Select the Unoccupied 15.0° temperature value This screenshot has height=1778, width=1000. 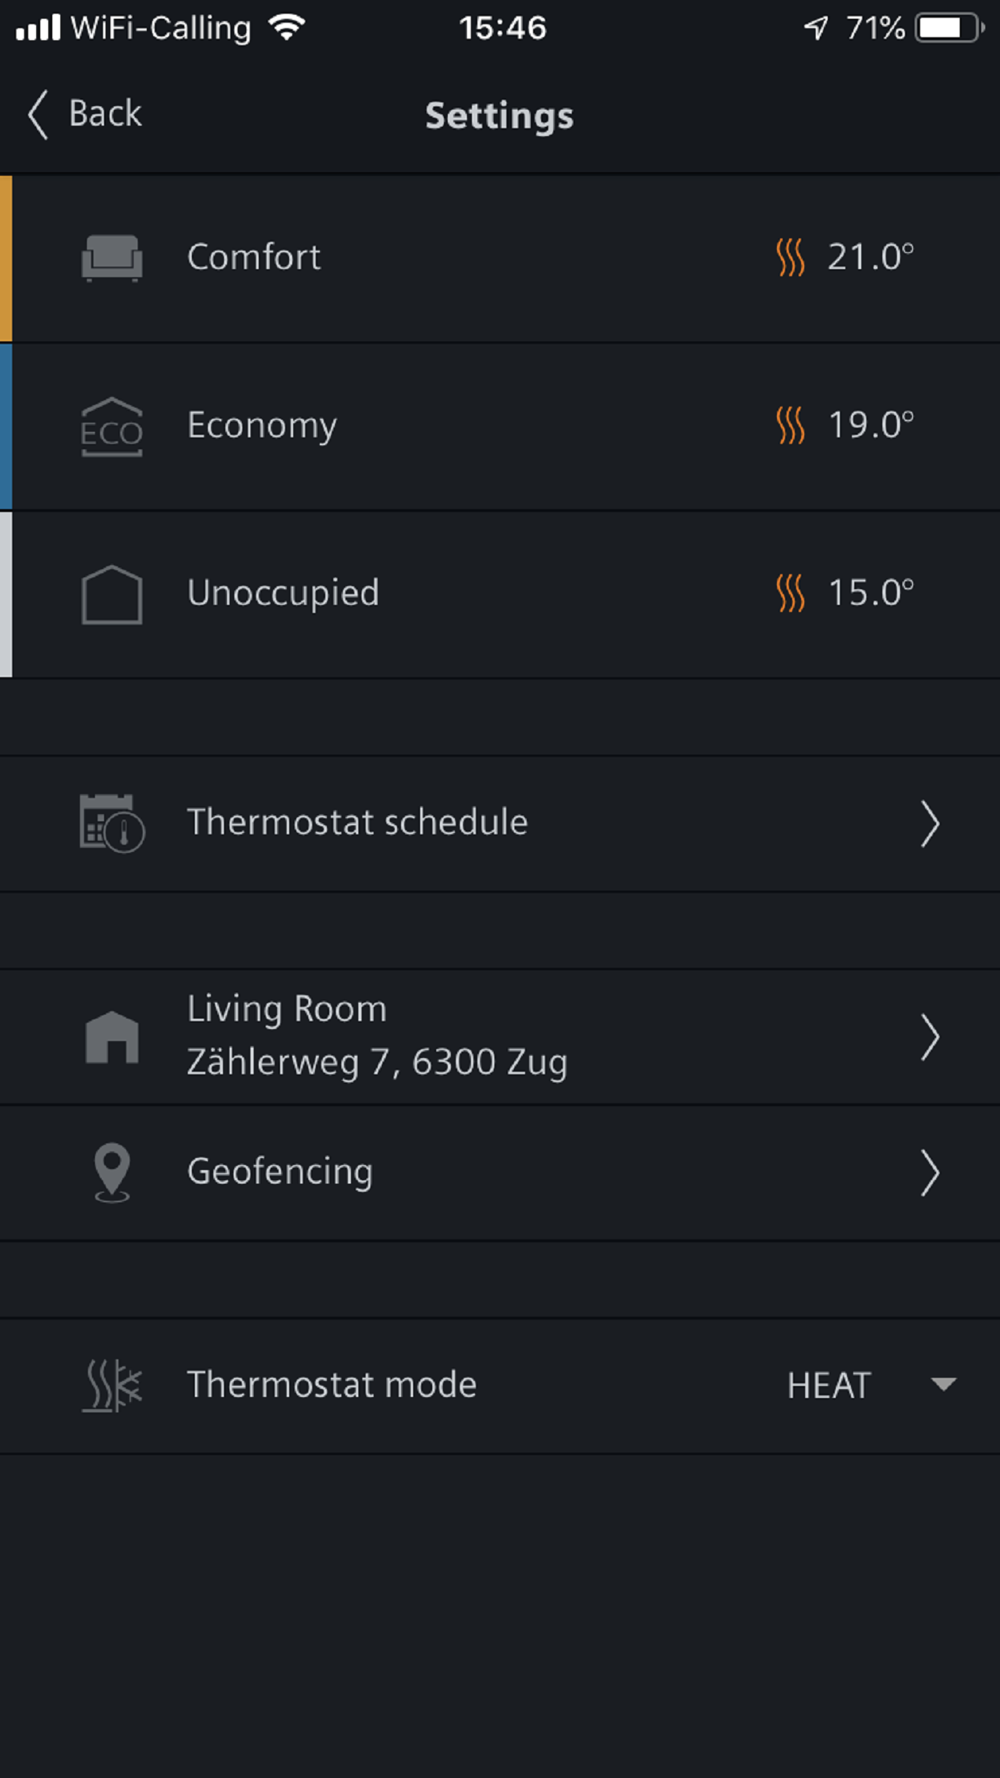pyautogui.click(x=871, y=594)
